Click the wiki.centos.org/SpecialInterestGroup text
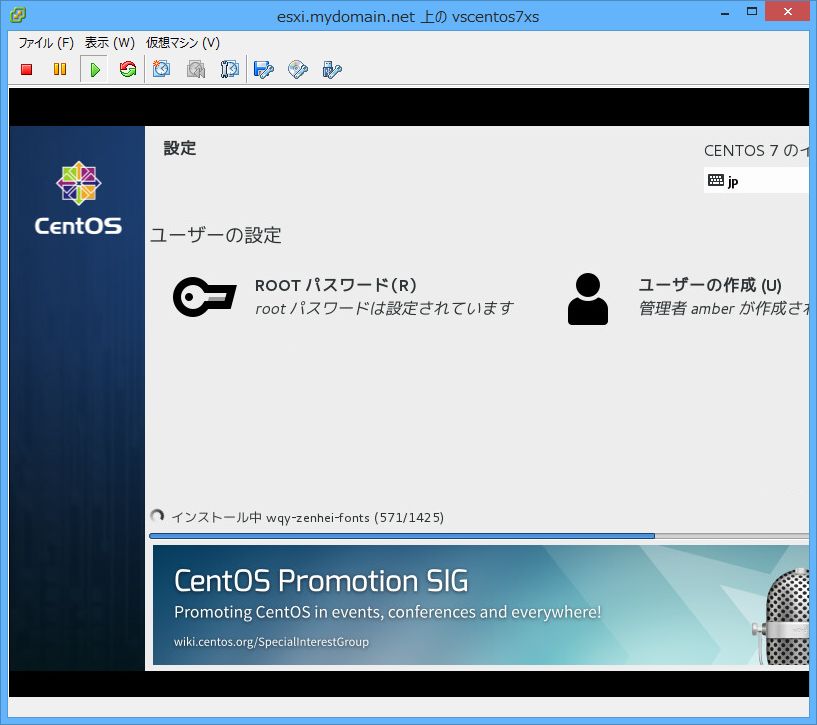This screenshot has width=817, height=725. point(271,642)
